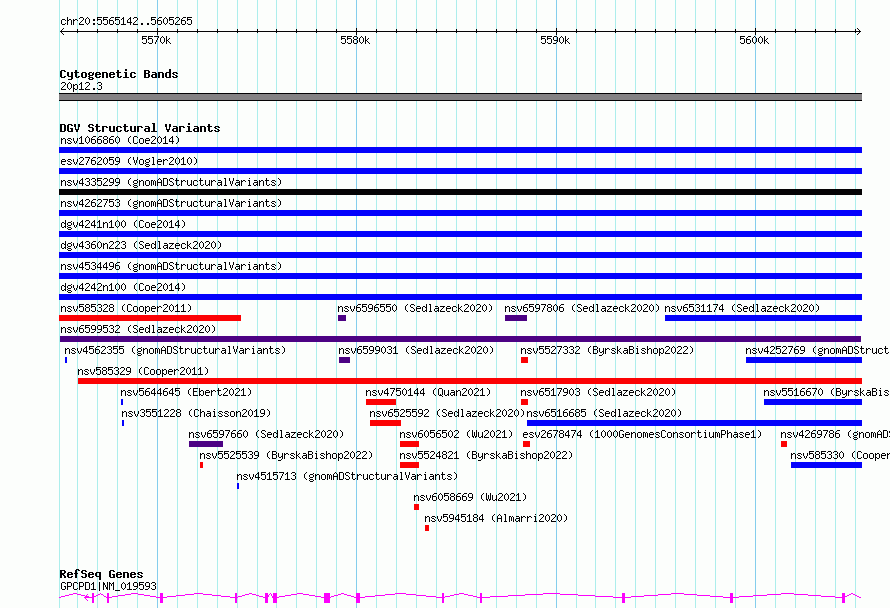Click nsv6531174 (Sedlazeck2020) blue bar
The width and height of the screenshot is (890, 608).
763,318
